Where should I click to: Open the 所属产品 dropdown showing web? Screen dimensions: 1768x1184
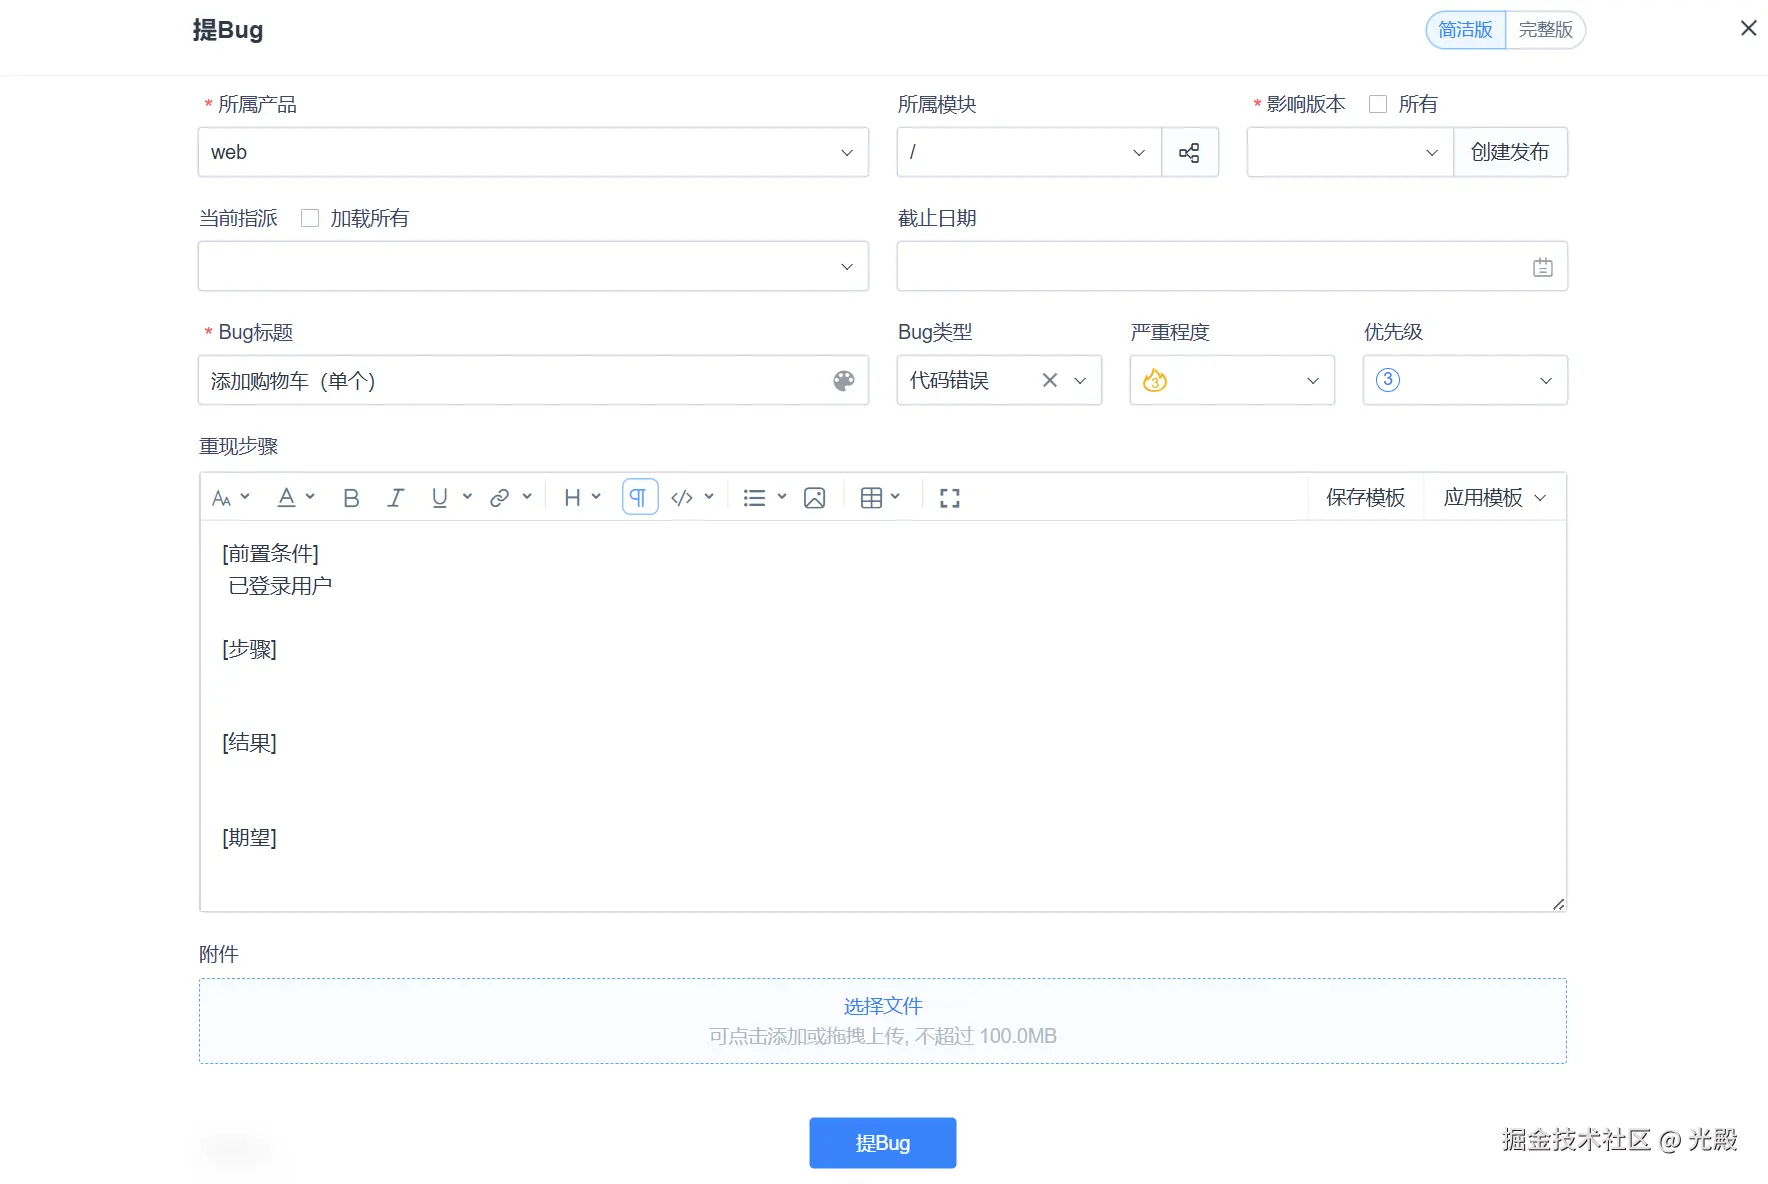click(533, 152)
